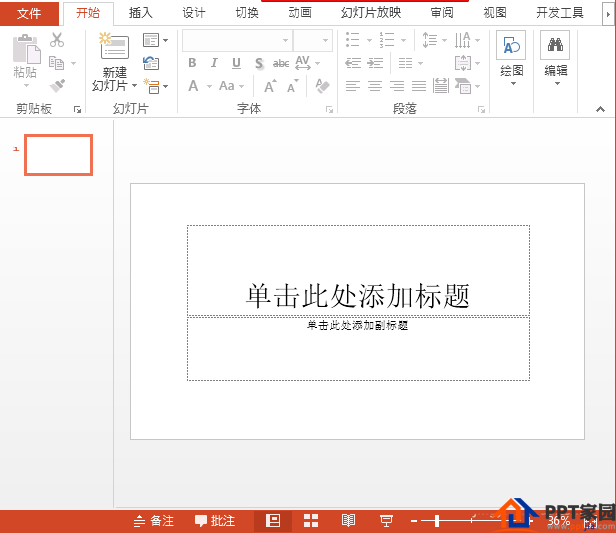This screenshot has width=616, height=533.
Task: Toggle text Shadow effect
Action: [258, 63]
